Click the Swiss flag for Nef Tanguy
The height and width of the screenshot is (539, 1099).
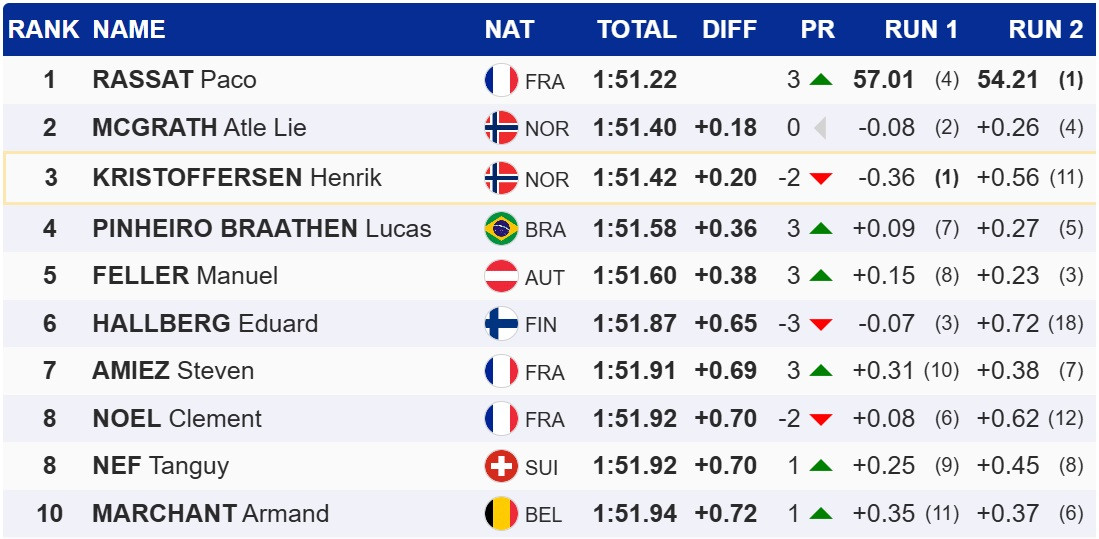[x=501, y=466]
